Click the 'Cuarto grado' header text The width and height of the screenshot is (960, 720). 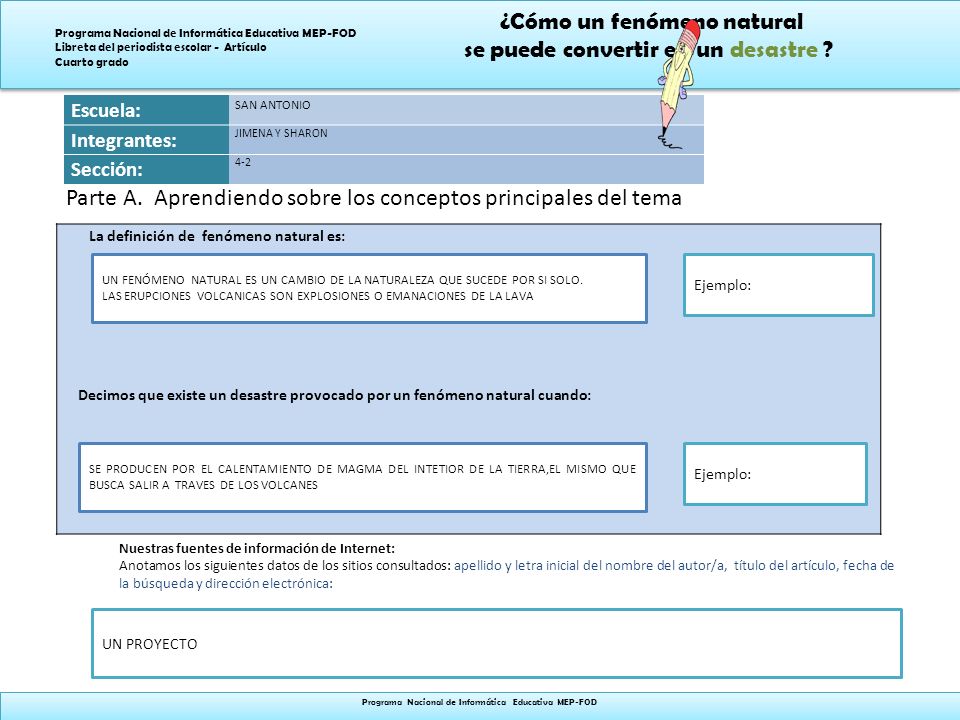pyautogui.click(x=92, y=62)
